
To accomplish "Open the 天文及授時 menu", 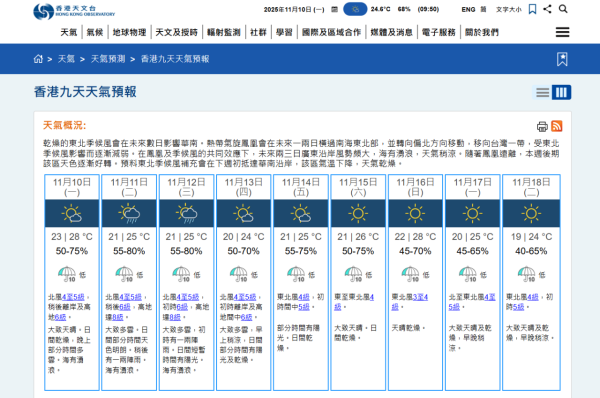I will 176,33.
